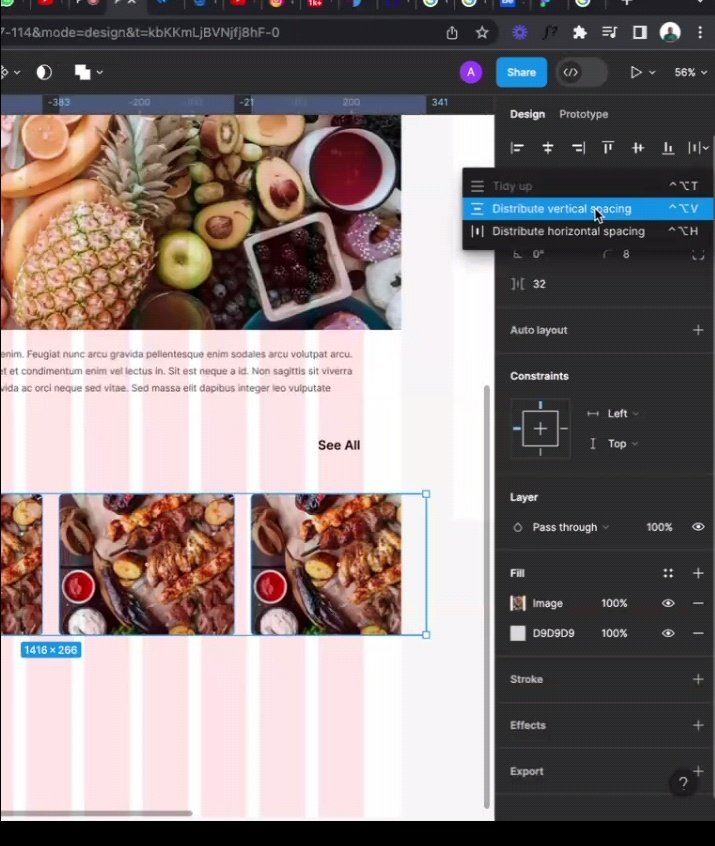The image size is (715, 846).
Task: Click Align right icon
Action: click(578, 148)
